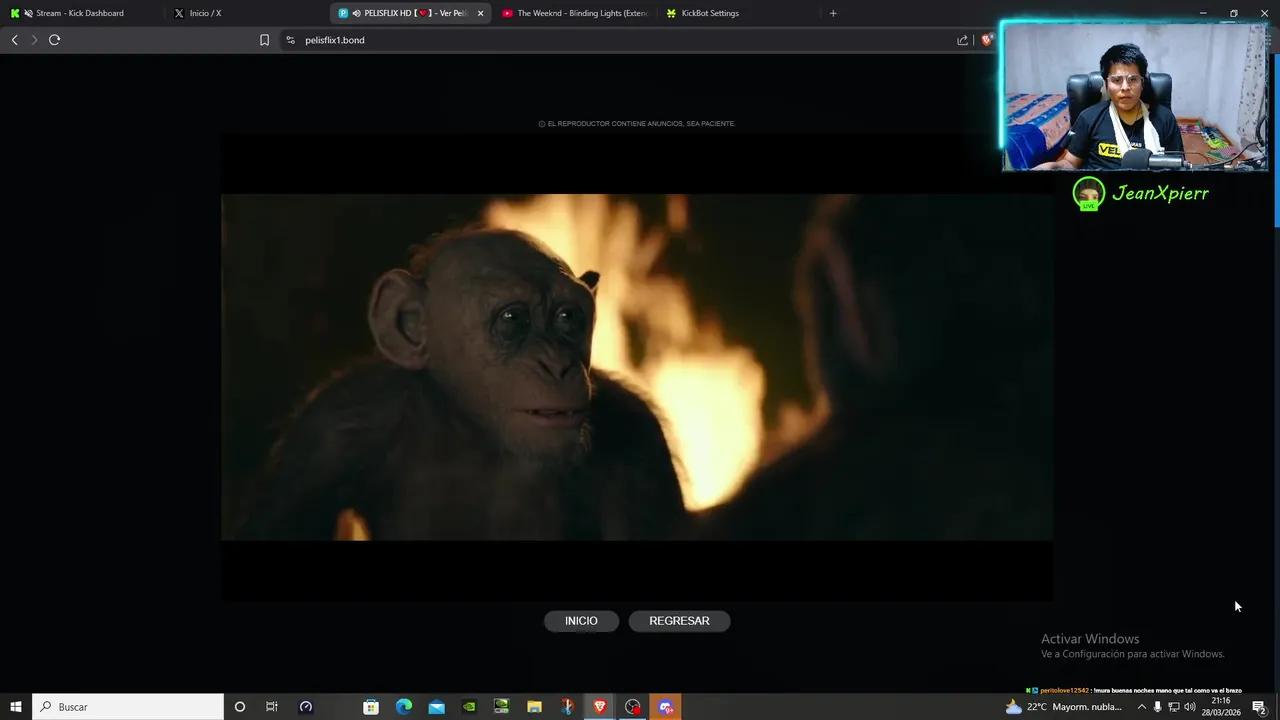Click the REGRESAR button
Viewport: 1280px width, 720px height.
click(679, 621)
